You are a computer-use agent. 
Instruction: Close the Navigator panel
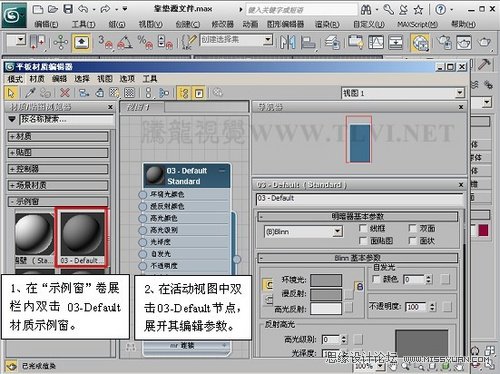461,107
